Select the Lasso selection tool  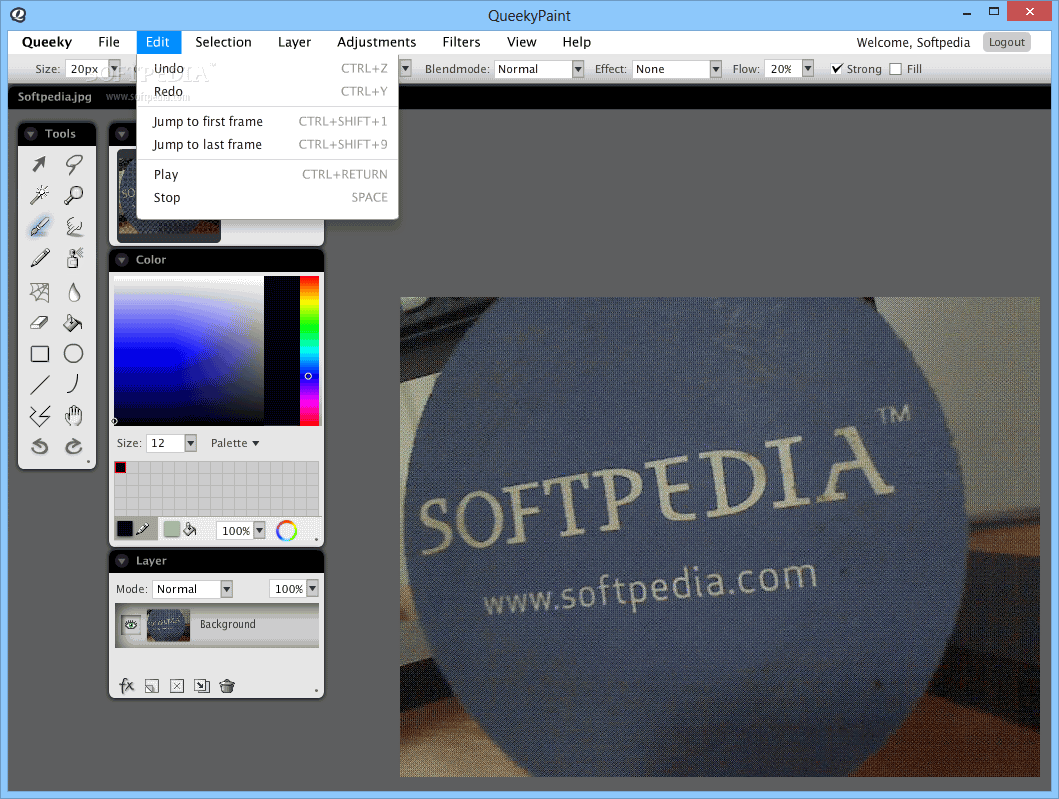coord(74,164)
